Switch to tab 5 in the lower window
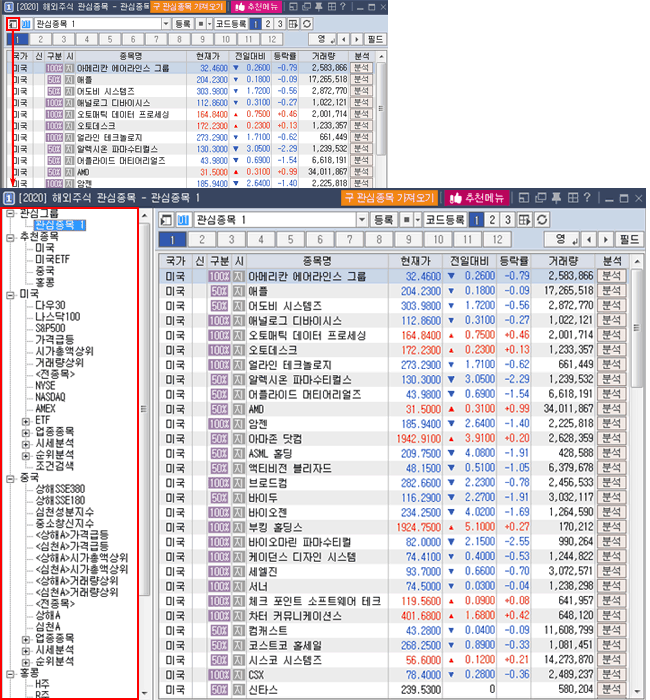 [291, 240]
